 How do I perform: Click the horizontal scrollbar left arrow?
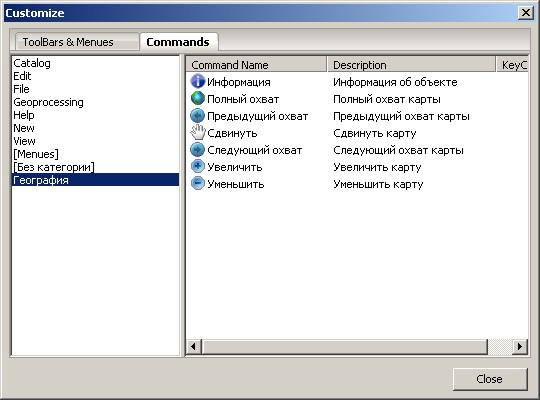[x=194, y=346]
